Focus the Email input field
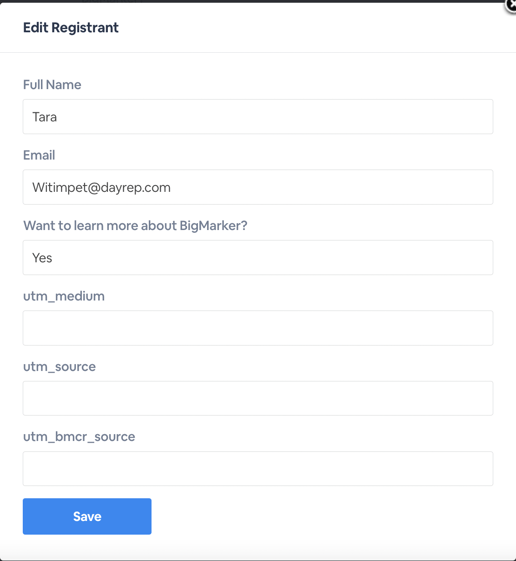516x561 pixels. pyautogui.click(x=258, y=187)
